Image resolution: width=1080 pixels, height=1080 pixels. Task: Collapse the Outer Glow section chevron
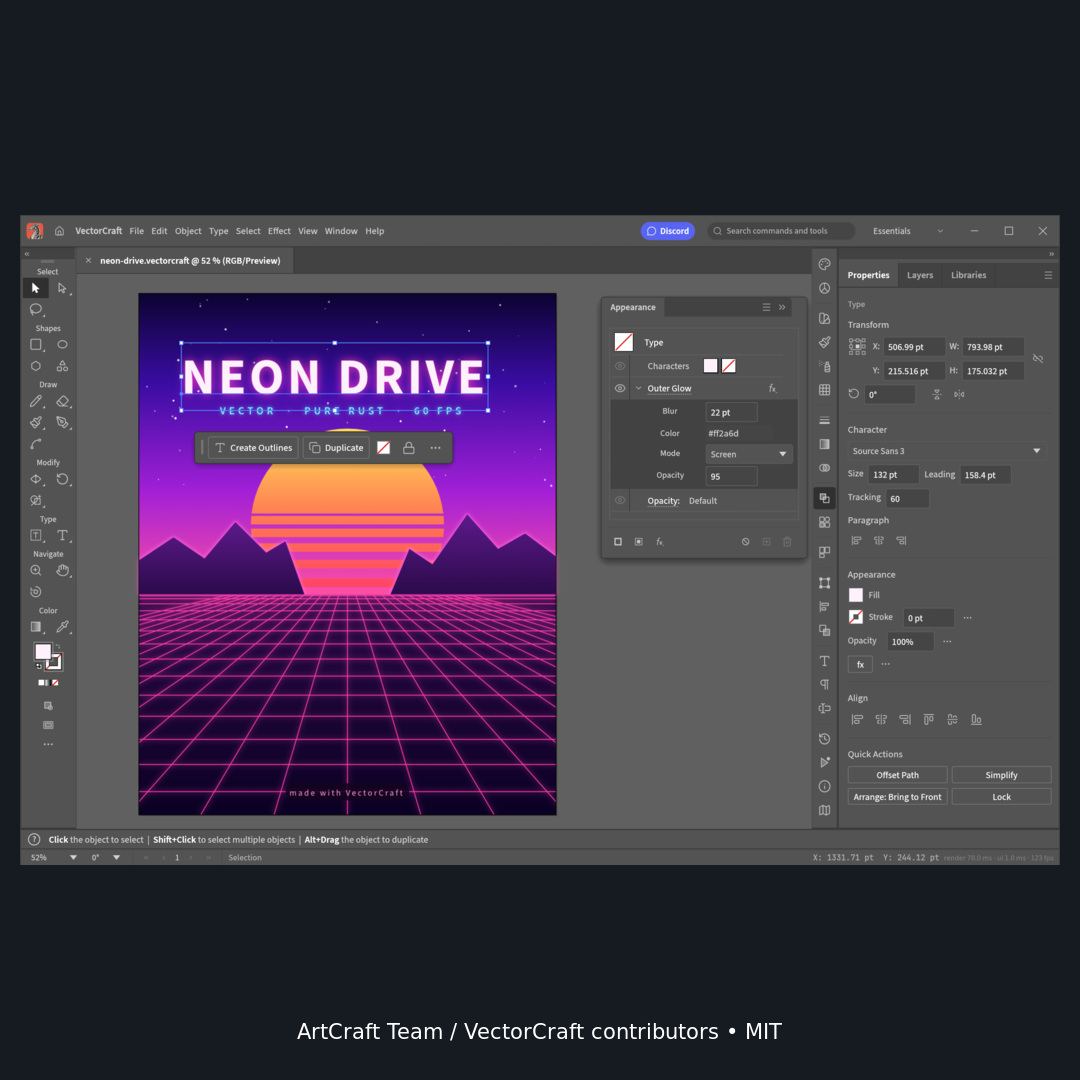(638, 388)
